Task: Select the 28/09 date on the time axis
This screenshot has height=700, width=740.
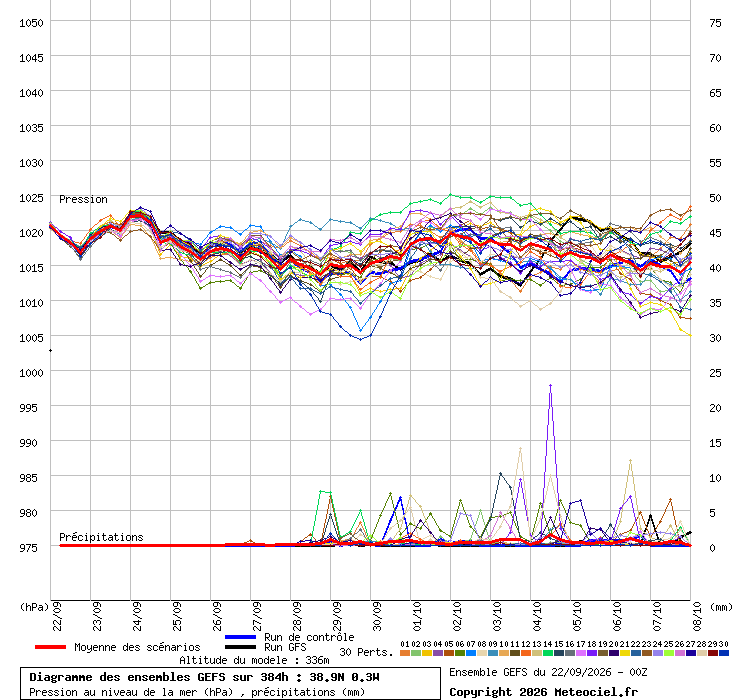Action: click(x=297, y=616)
